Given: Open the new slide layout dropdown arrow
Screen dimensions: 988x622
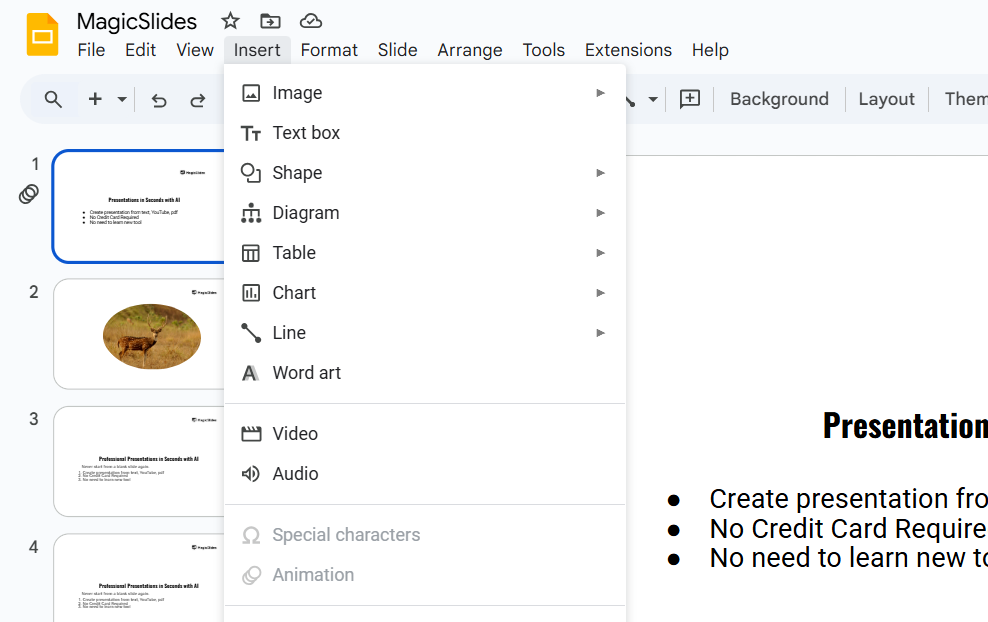Looking at the screenshot, I should click(122, 99).
